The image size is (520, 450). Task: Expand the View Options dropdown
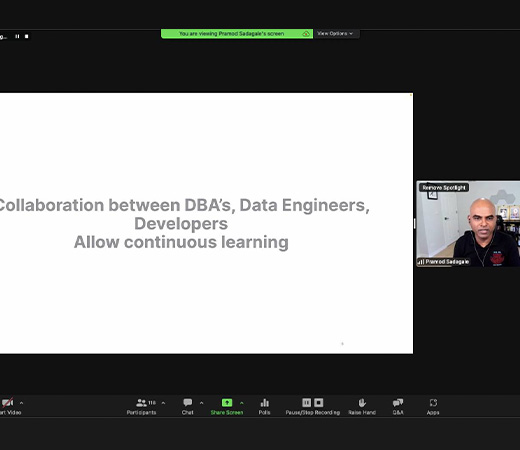(x=336, y=34)
